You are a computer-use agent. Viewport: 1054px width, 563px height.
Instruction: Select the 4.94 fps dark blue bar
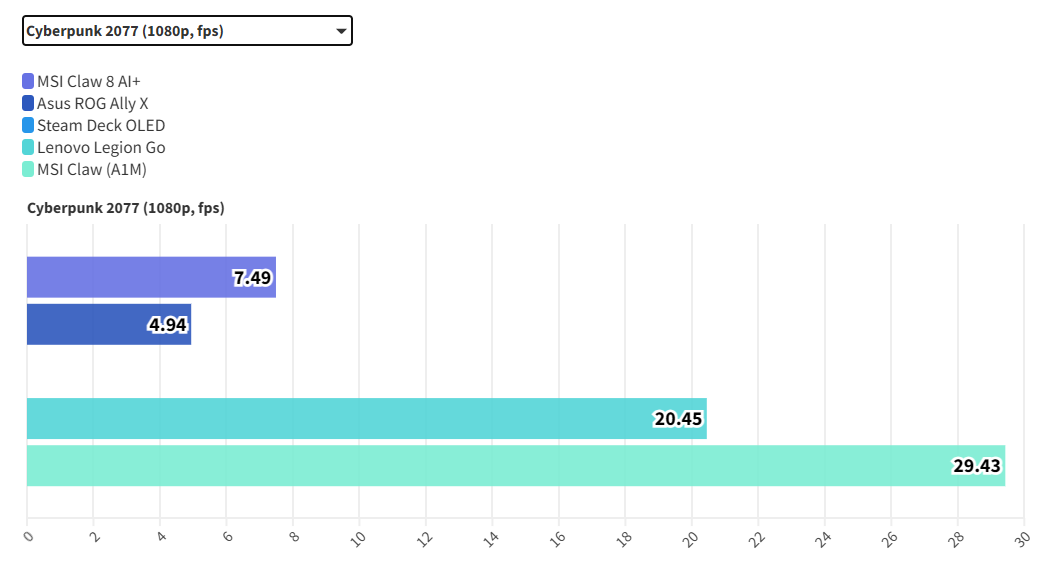pos(88,324)
